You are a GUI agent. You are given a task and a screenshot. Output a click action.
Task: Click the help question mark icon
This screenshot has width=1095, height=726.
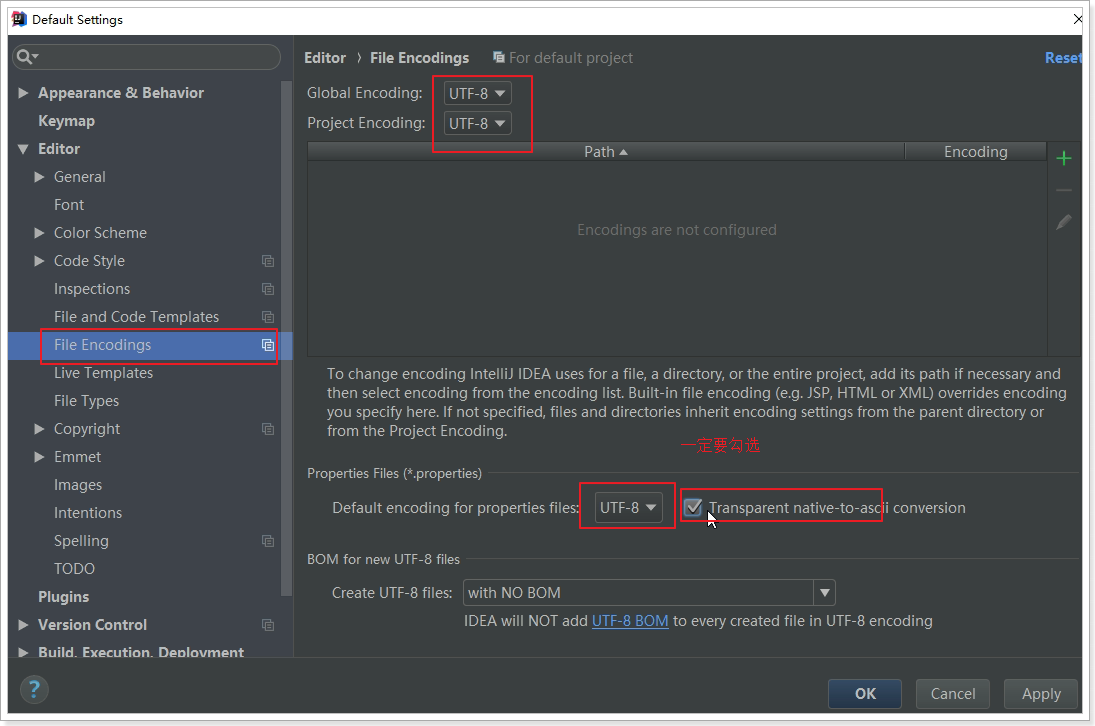(x=34, y=689)
